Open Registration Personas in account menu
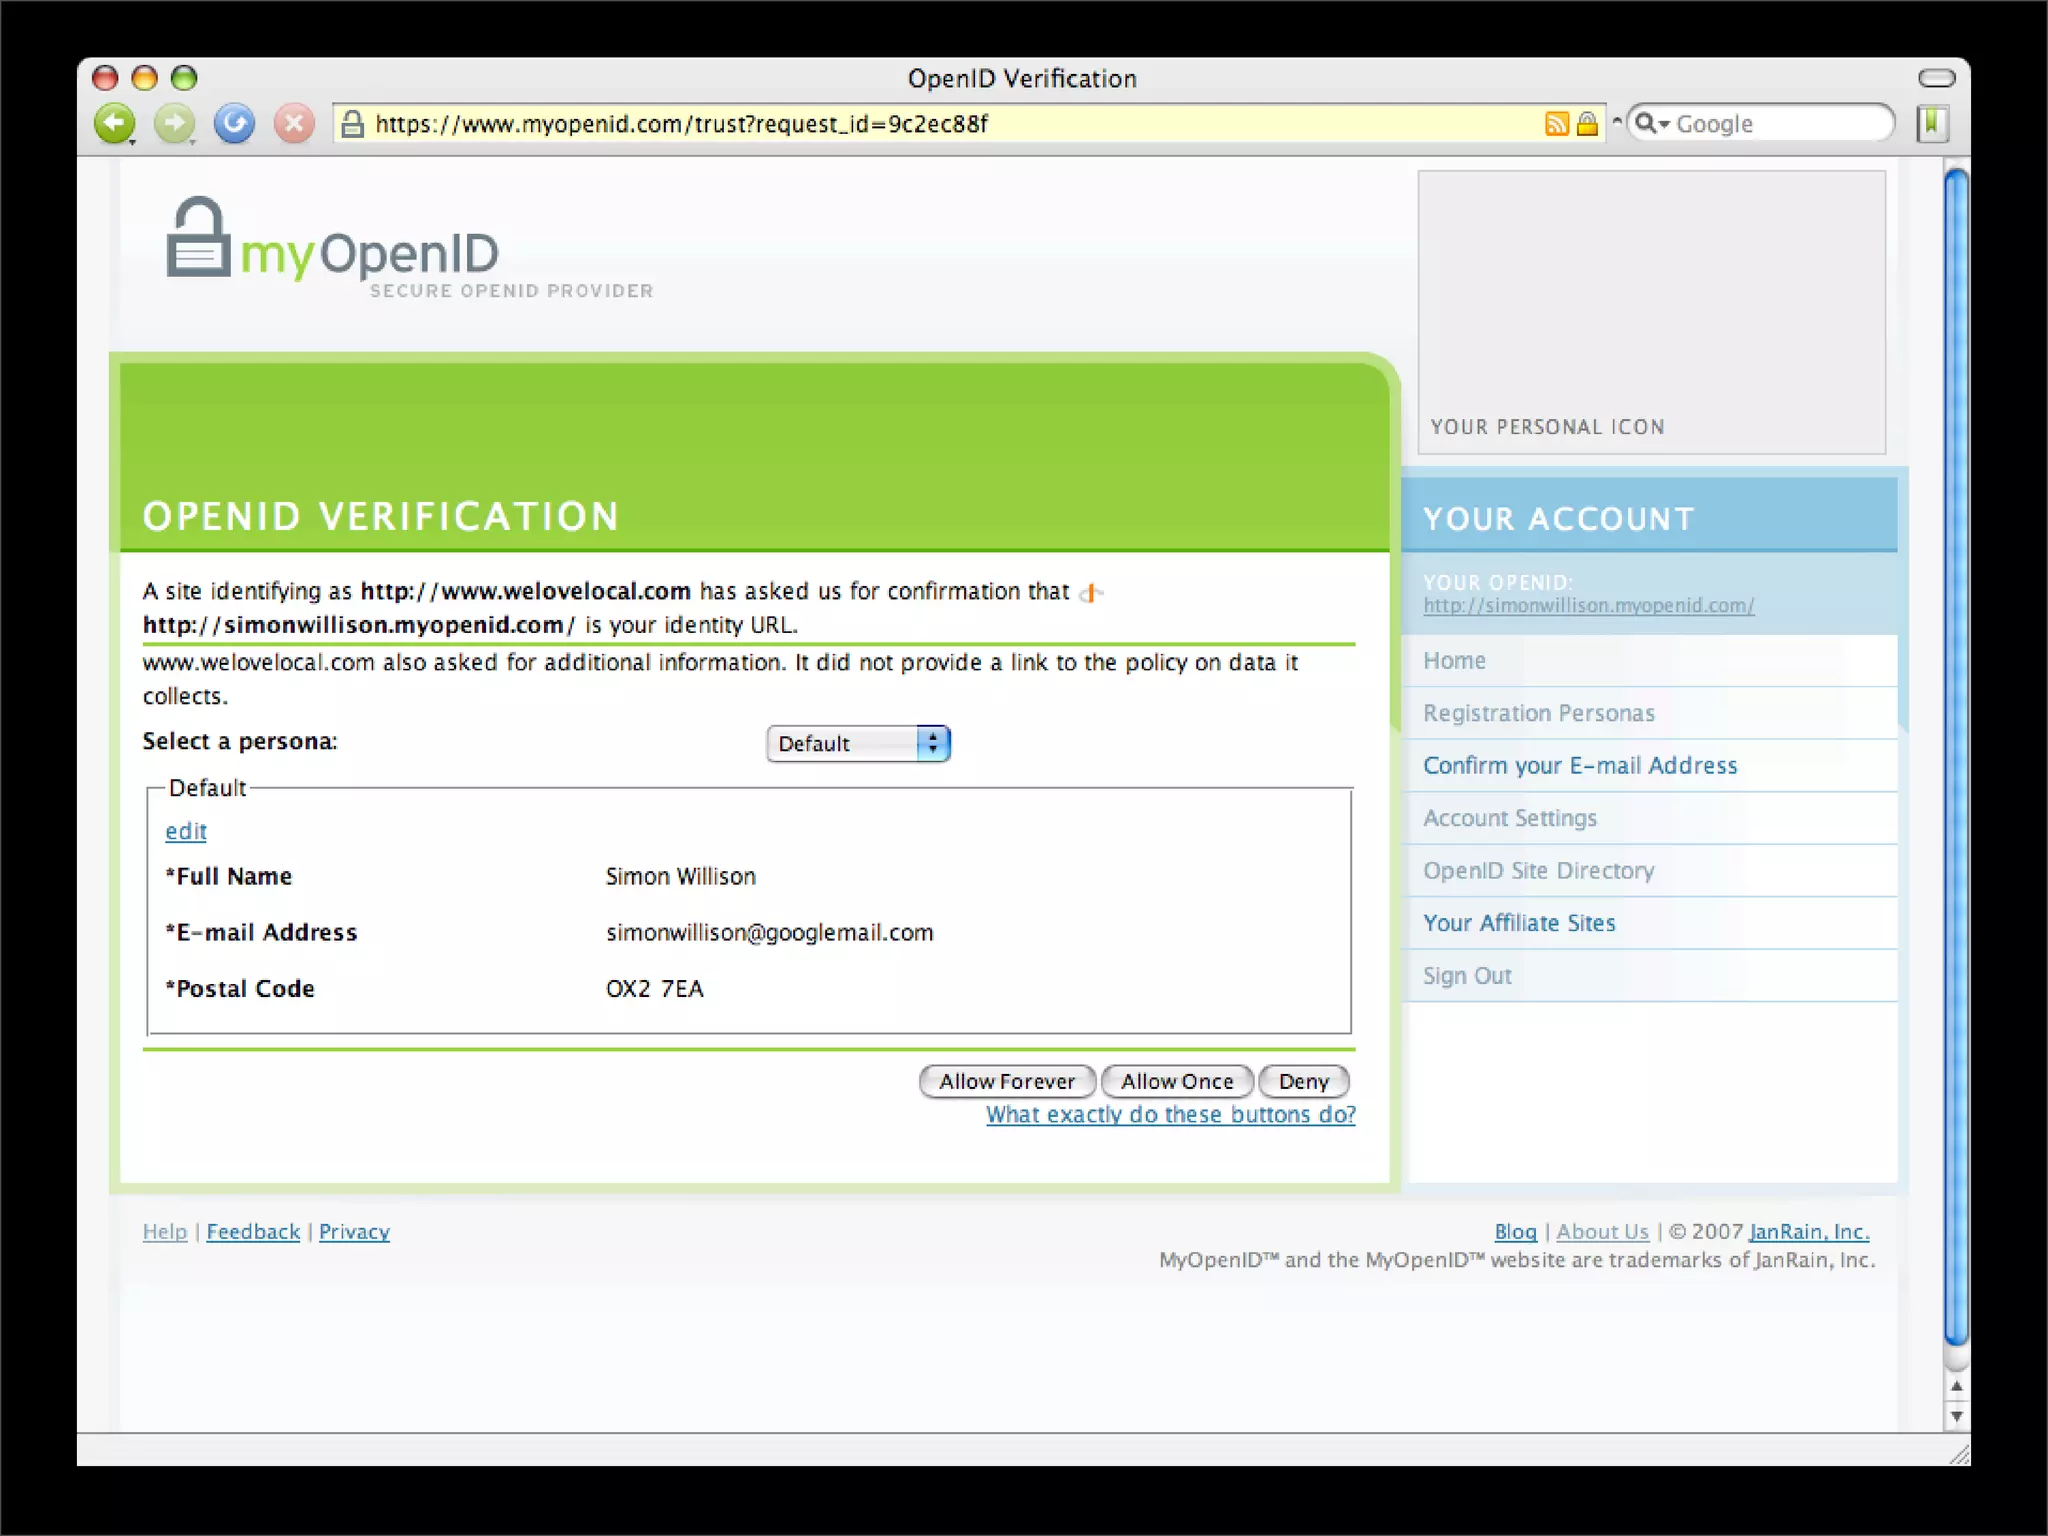The width and height of the screenshot is (2048, 1536). [x=1538, y=713]
